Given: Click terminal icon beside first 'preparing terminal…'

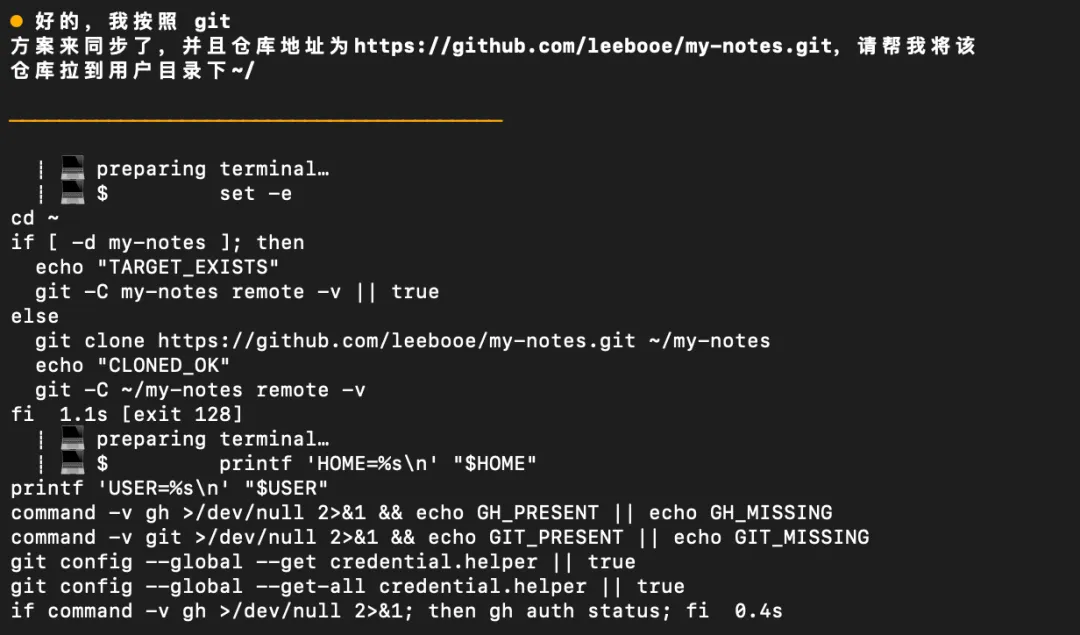Looking at the screenshot, I should [x=72, y=168].
